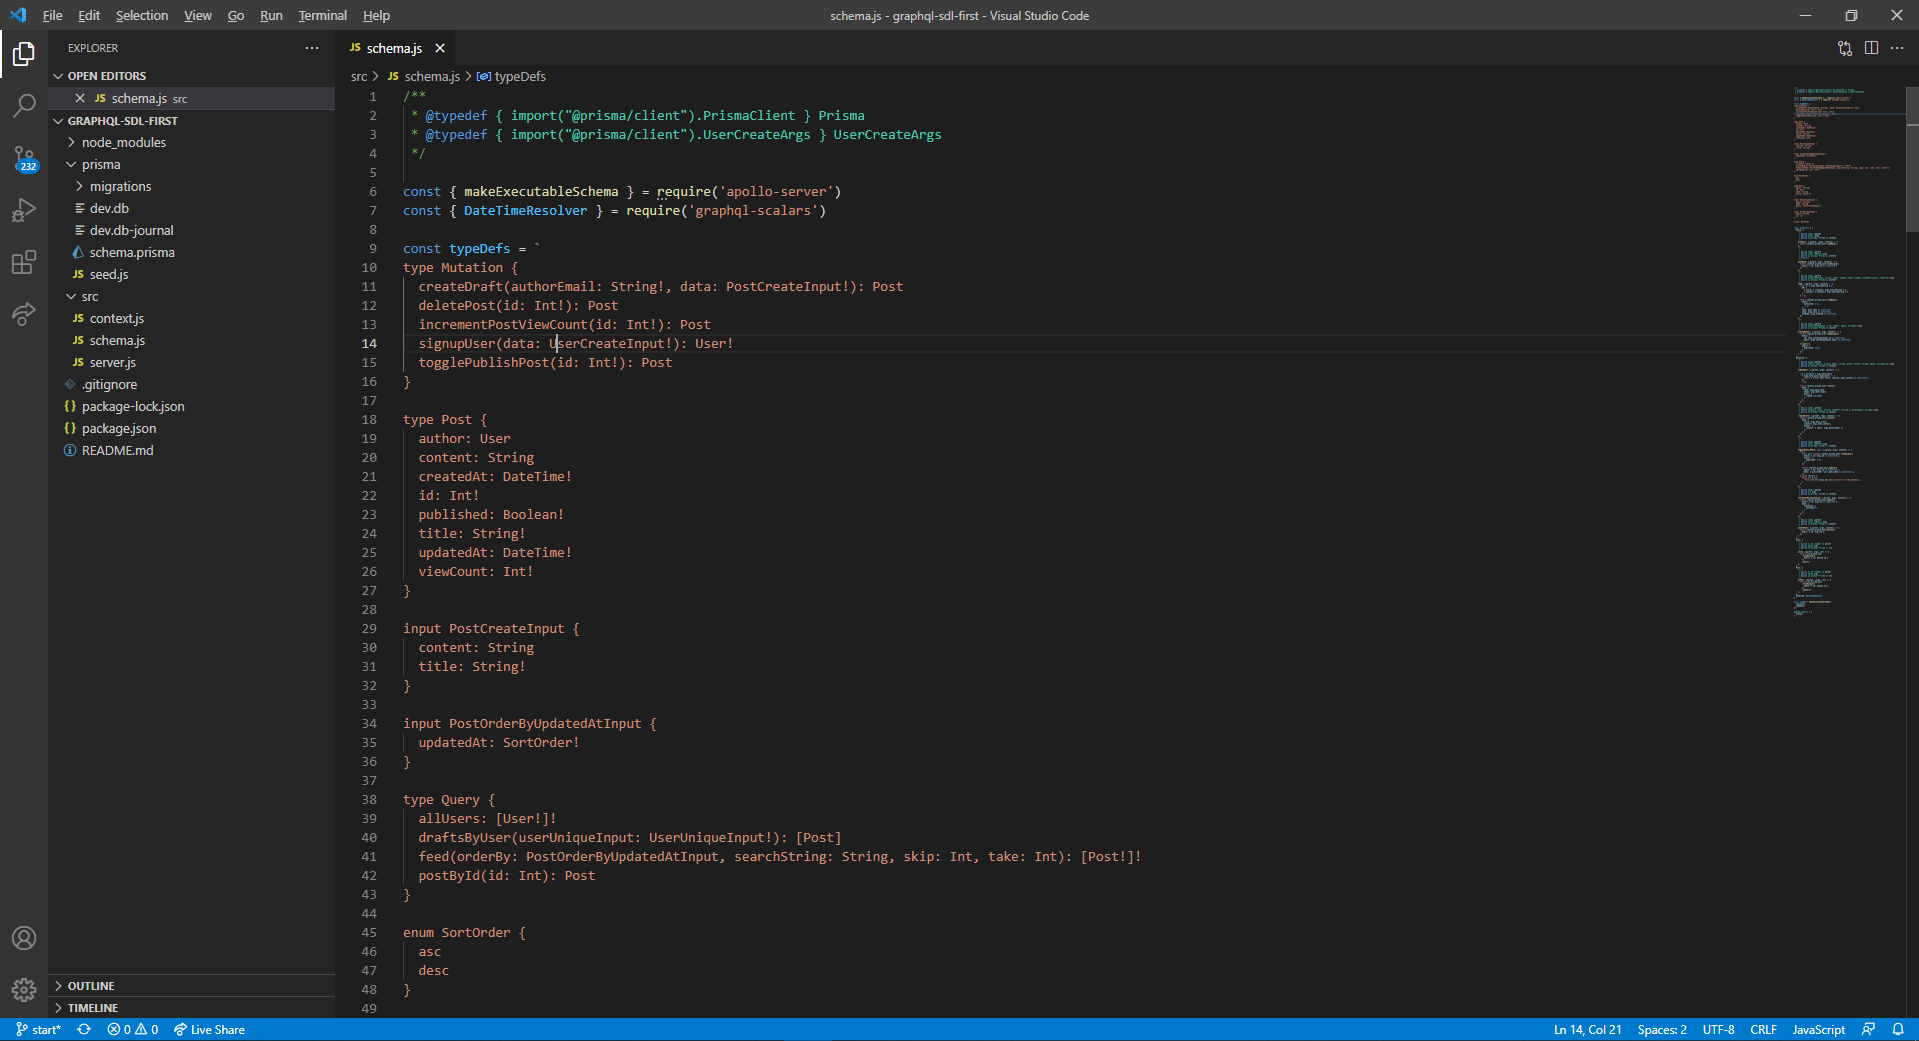1919x1041 pixels.
Task: Collapse the prisma folder
Action: [x=191, y=164]
